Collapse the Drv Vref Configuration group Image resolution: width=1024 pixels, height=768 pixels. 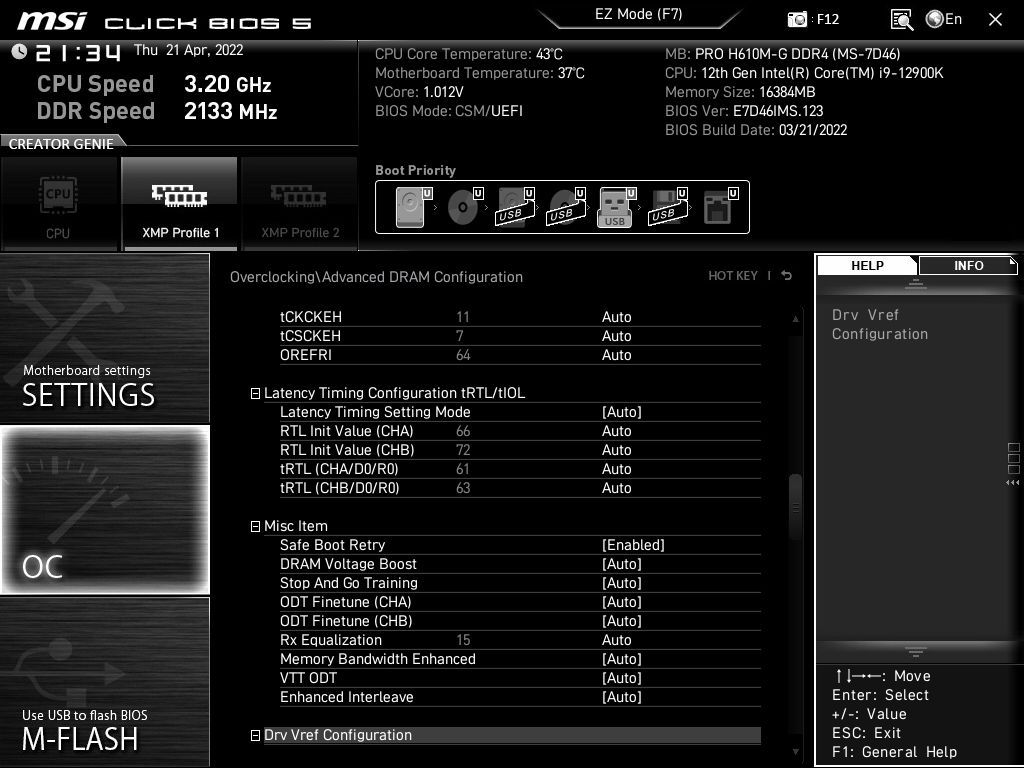[x=255, y=735]
